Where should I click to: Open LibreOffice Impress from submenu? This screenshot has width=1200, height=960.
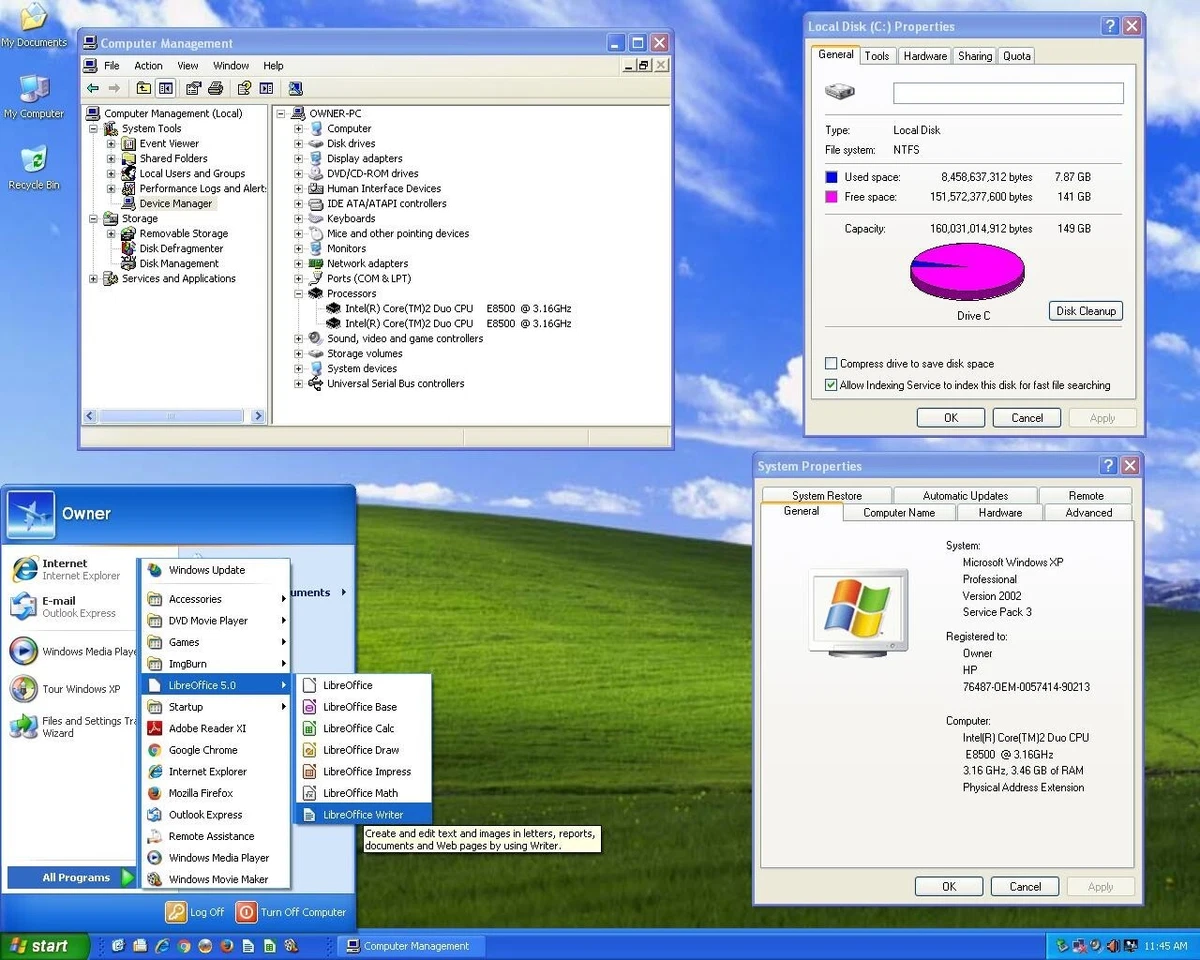point(364,771)
